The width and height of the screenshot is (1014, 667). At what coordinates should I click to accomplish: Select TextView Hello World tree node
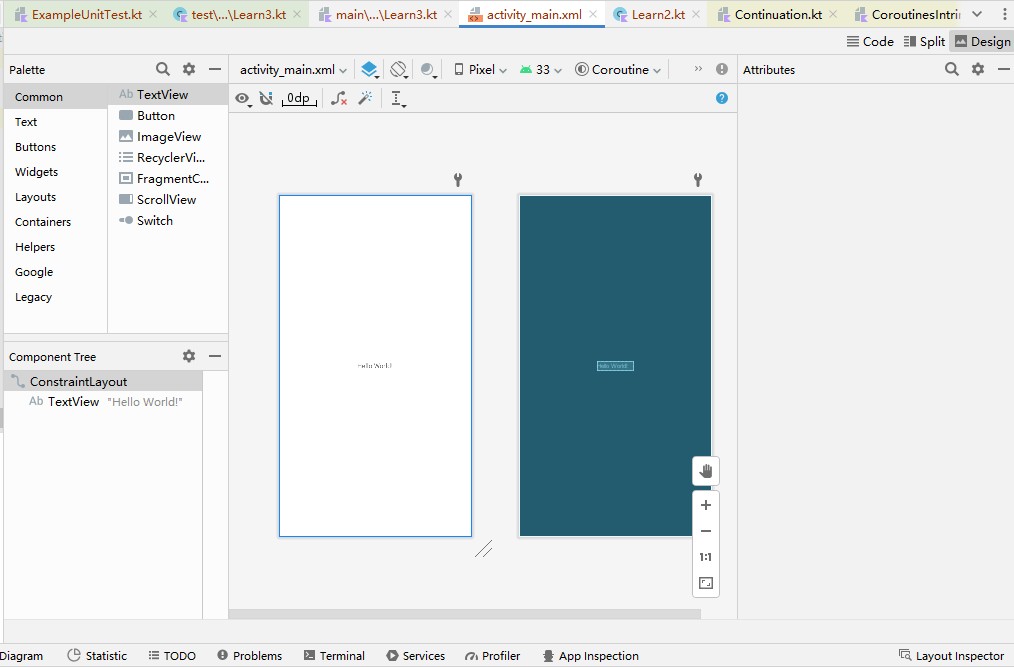tap(103, 402)
